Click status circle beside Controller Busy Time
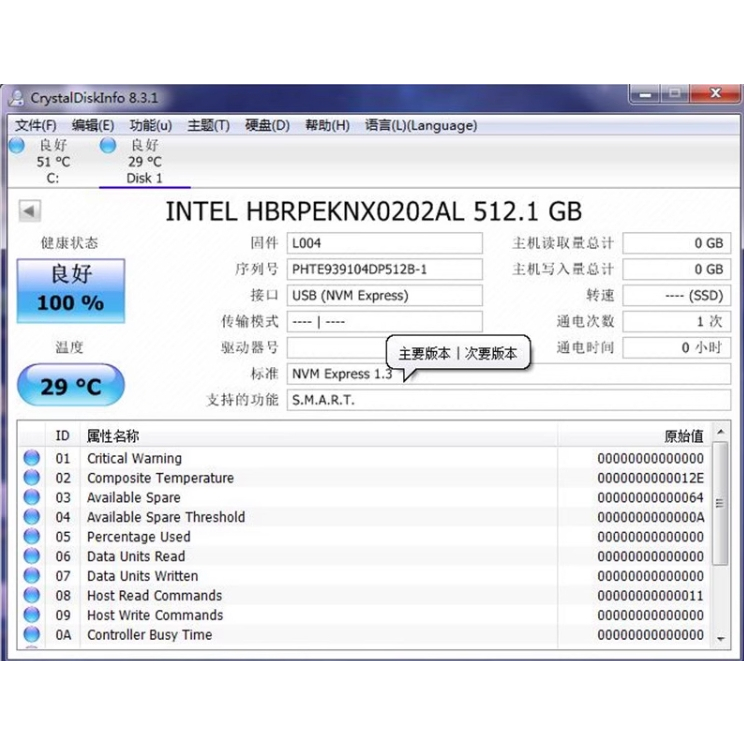Viewport: 744px width, 744px height. coord(32,635)
